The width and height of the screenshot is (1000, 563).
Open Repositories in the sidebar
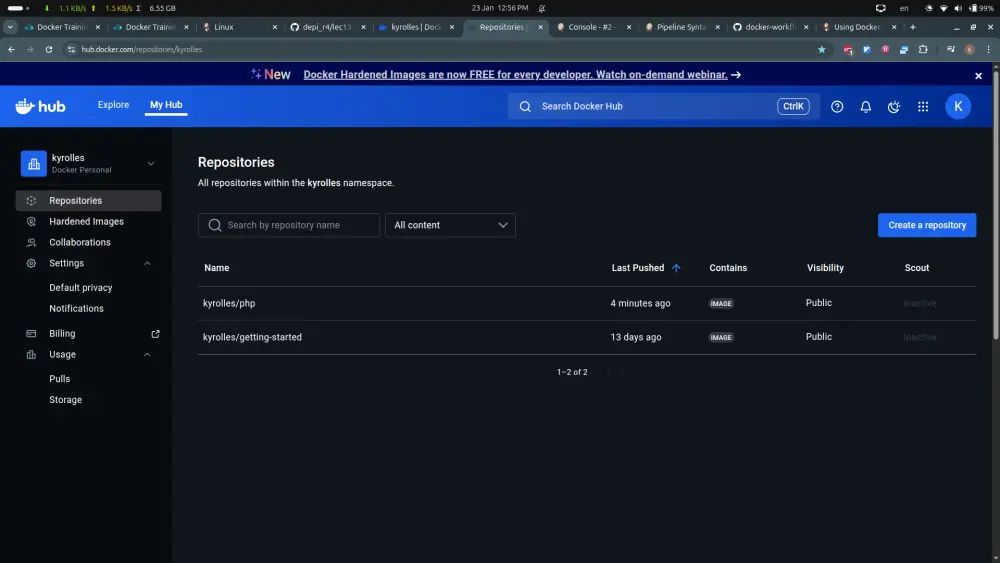coord(89,200)
